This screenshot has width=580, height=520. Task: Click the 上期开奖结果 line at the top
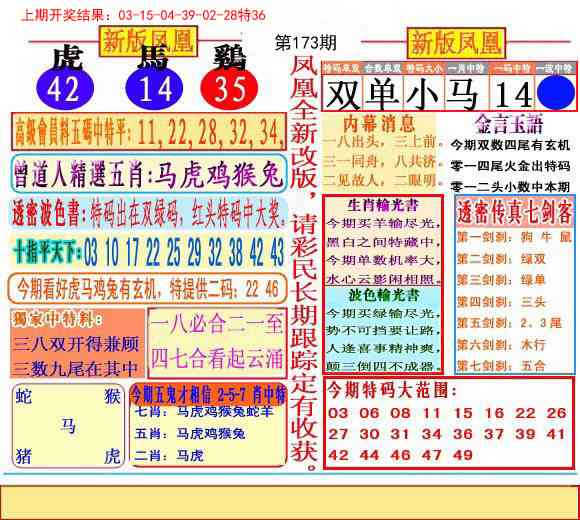point(144,15)
